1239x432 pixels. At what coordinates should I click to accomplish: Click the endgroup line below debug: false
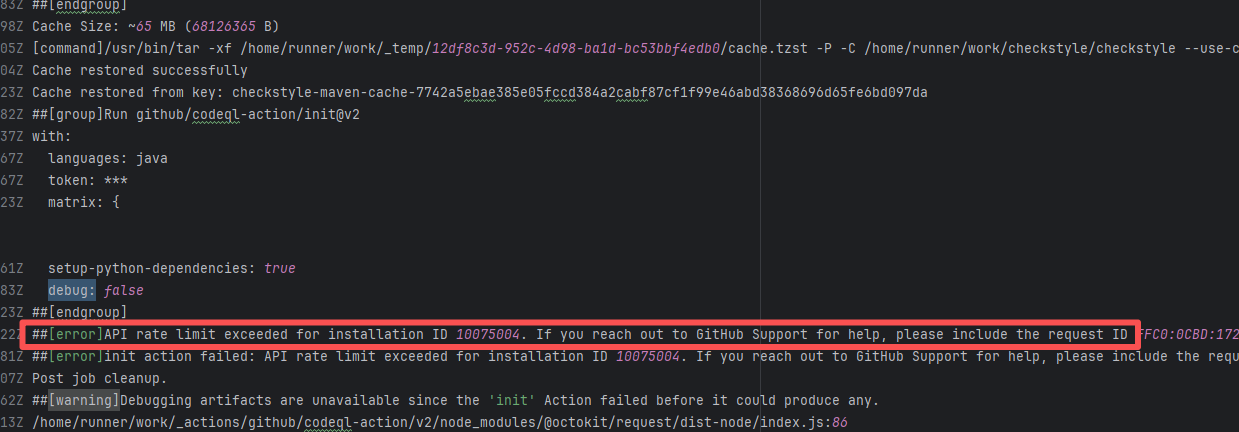[79, 312]
